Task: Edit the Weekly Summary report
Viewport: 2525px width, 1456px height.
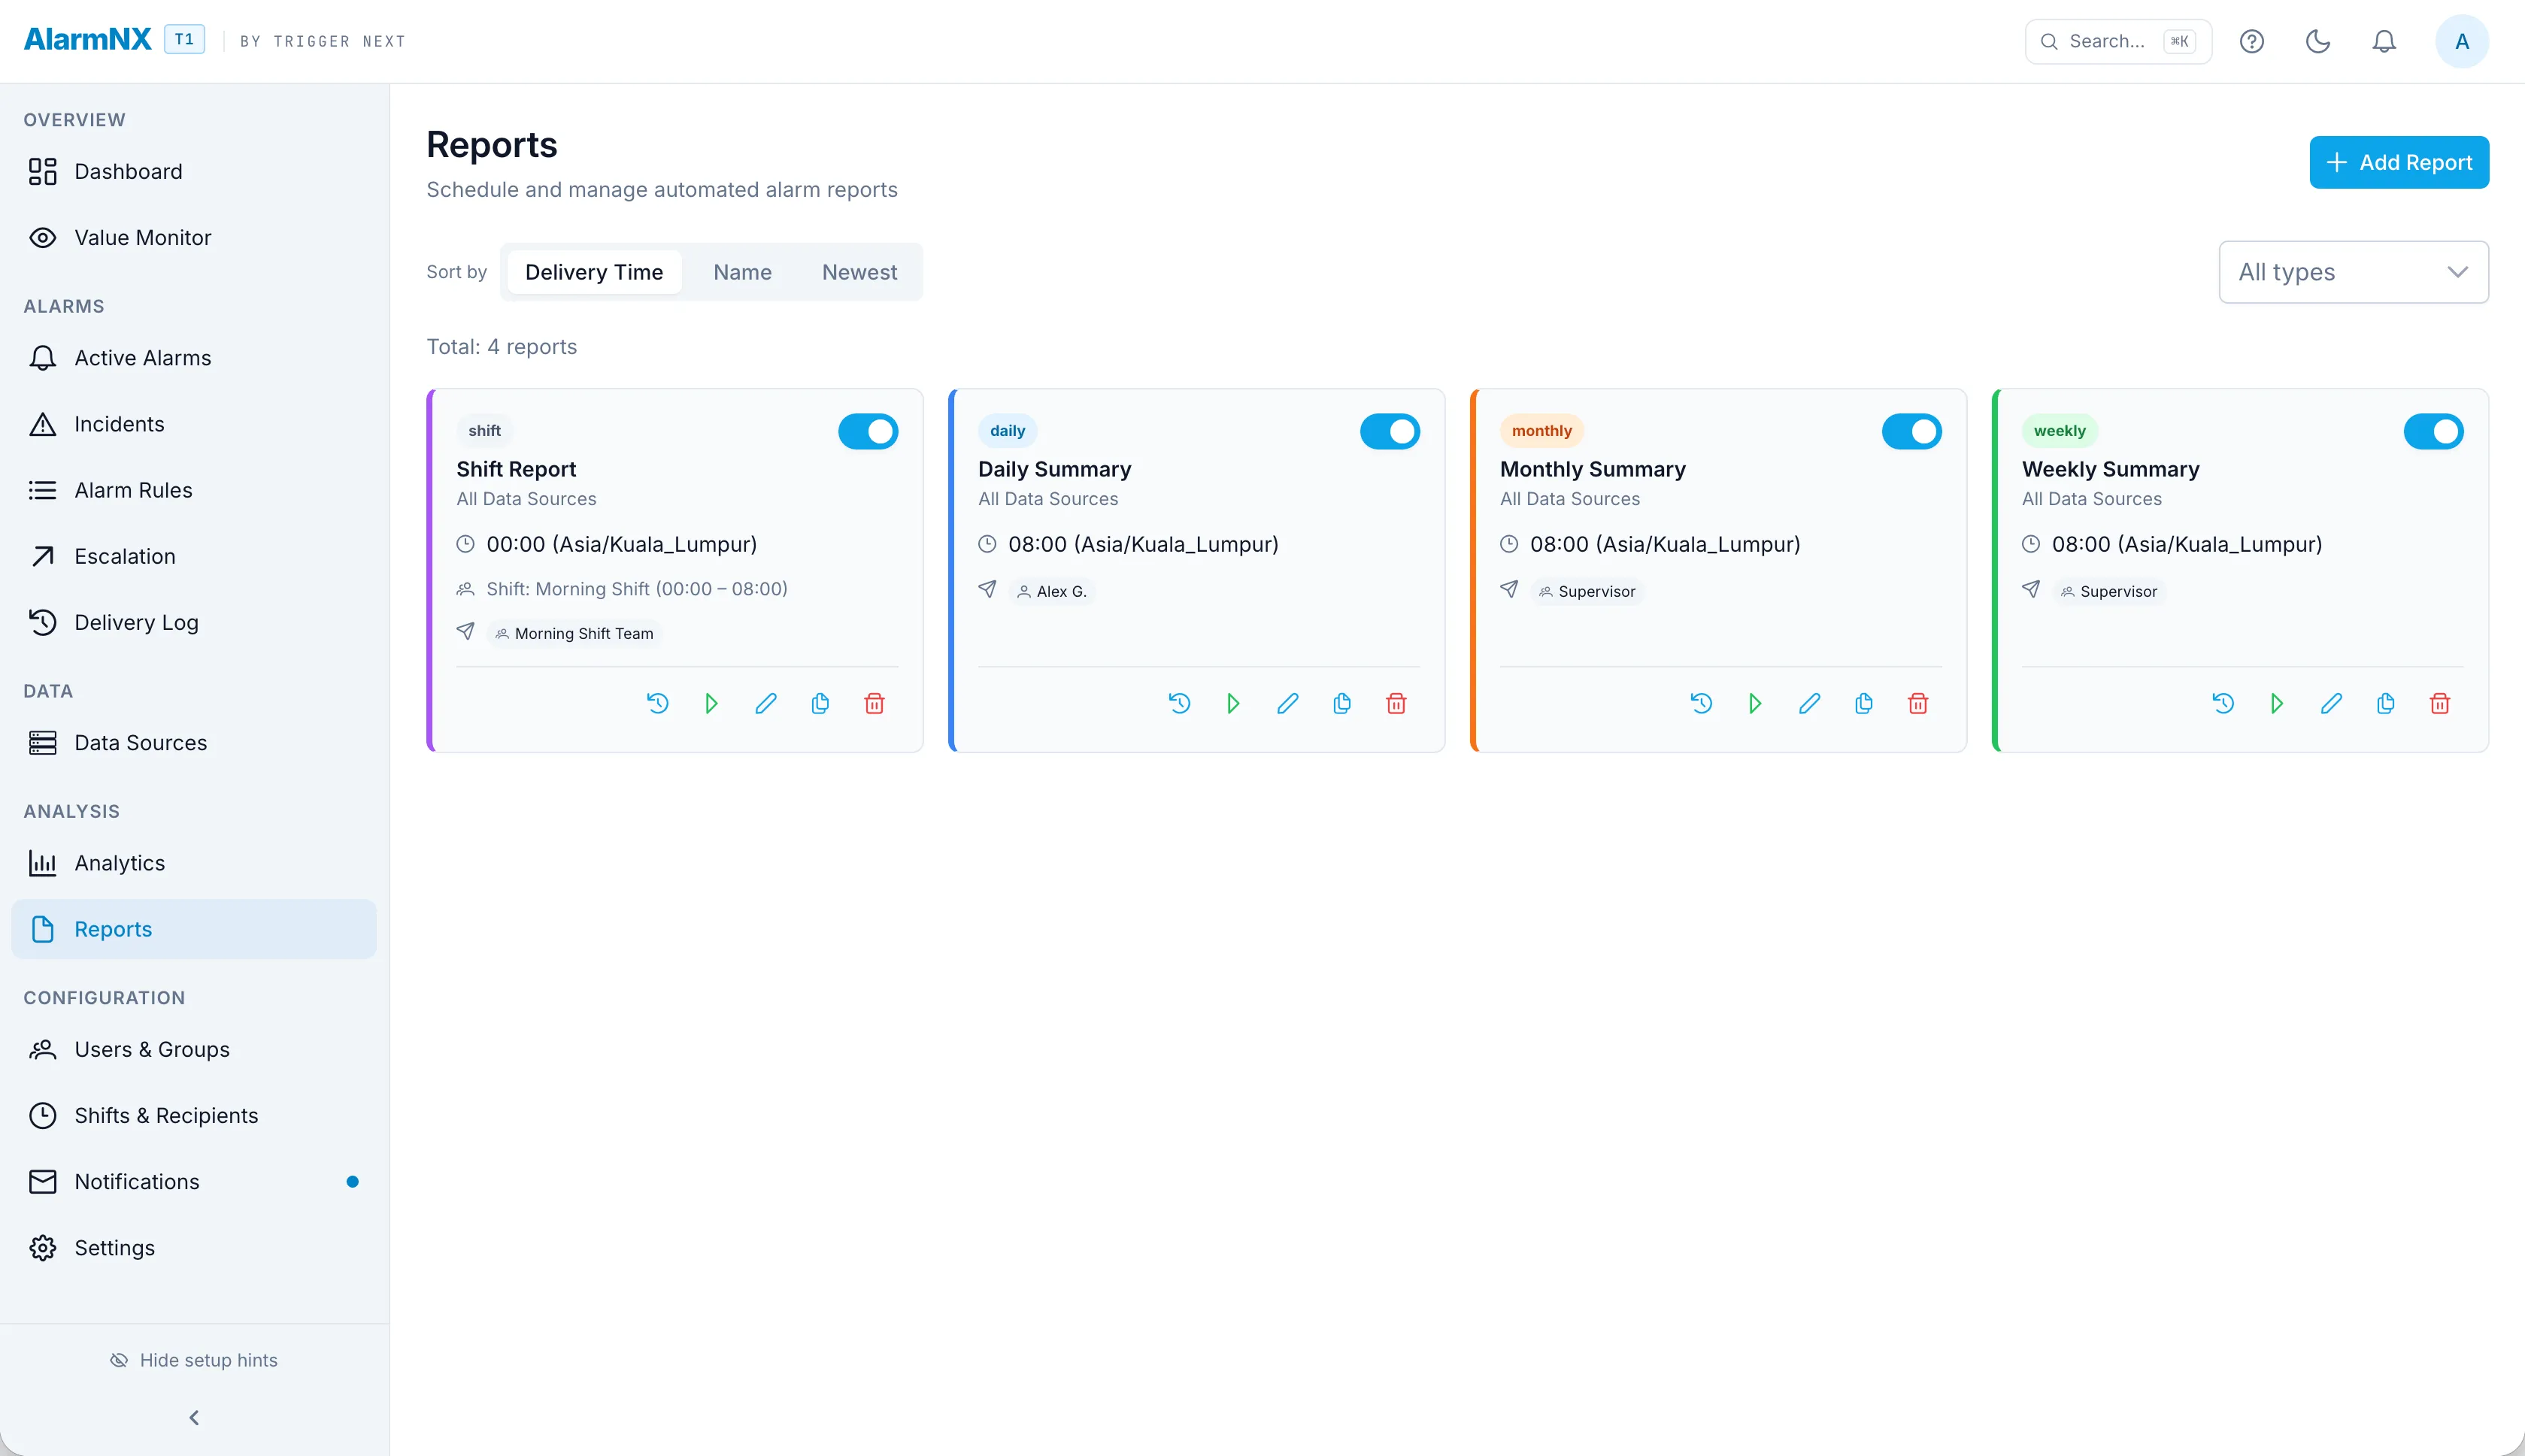Action: click(2332, 704)
